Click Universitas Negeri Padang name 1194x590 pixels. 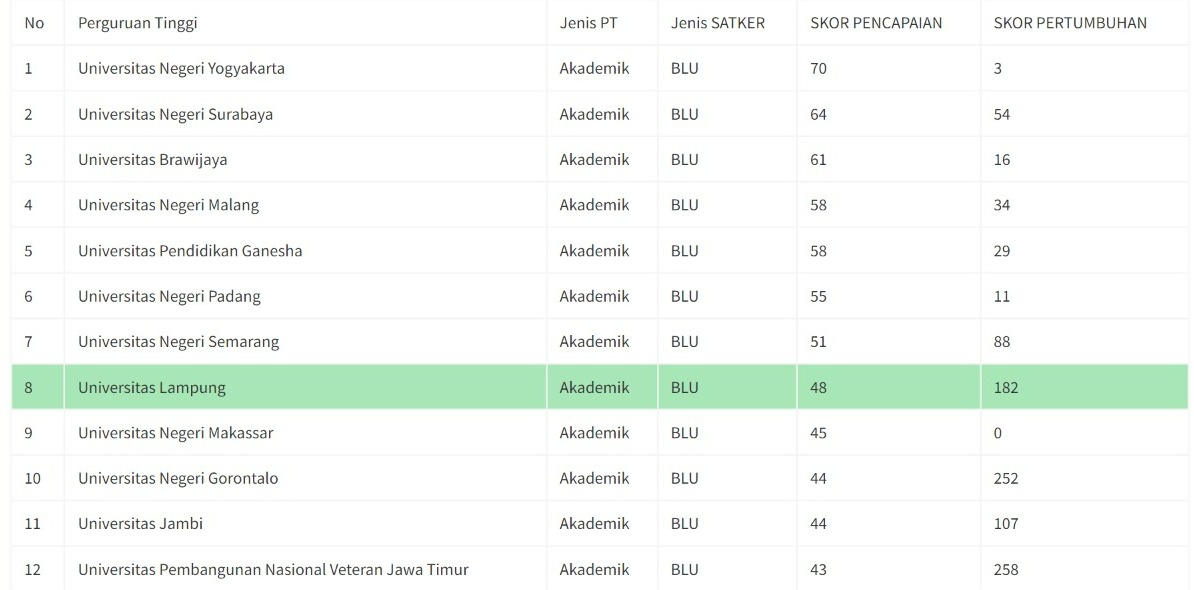coord(169,296)
